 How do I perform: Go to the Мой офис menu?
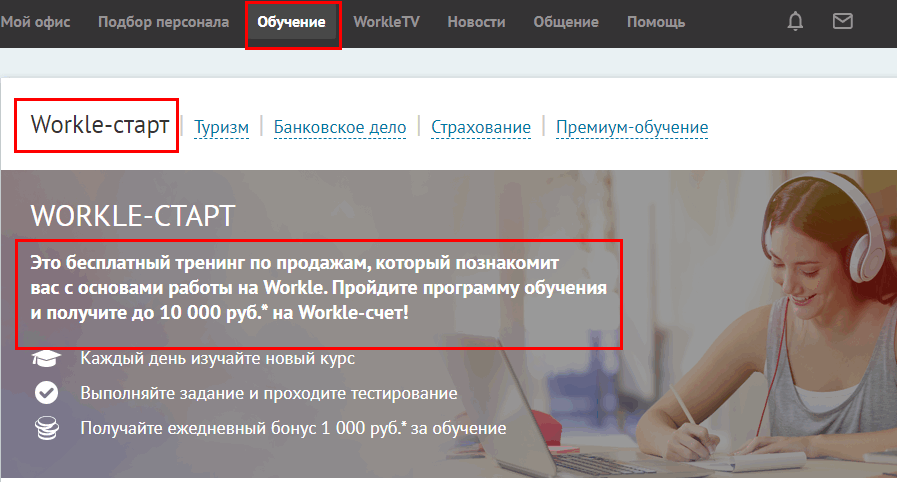35,22
